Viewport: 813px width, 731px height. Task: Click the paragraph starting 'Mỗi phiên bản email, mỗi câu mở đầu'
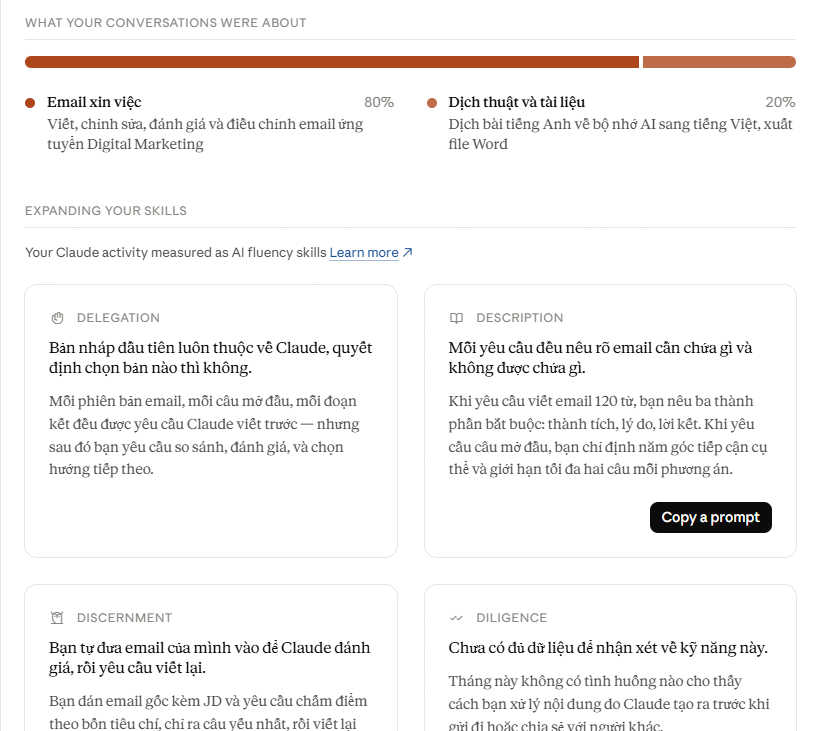(204, 435)
